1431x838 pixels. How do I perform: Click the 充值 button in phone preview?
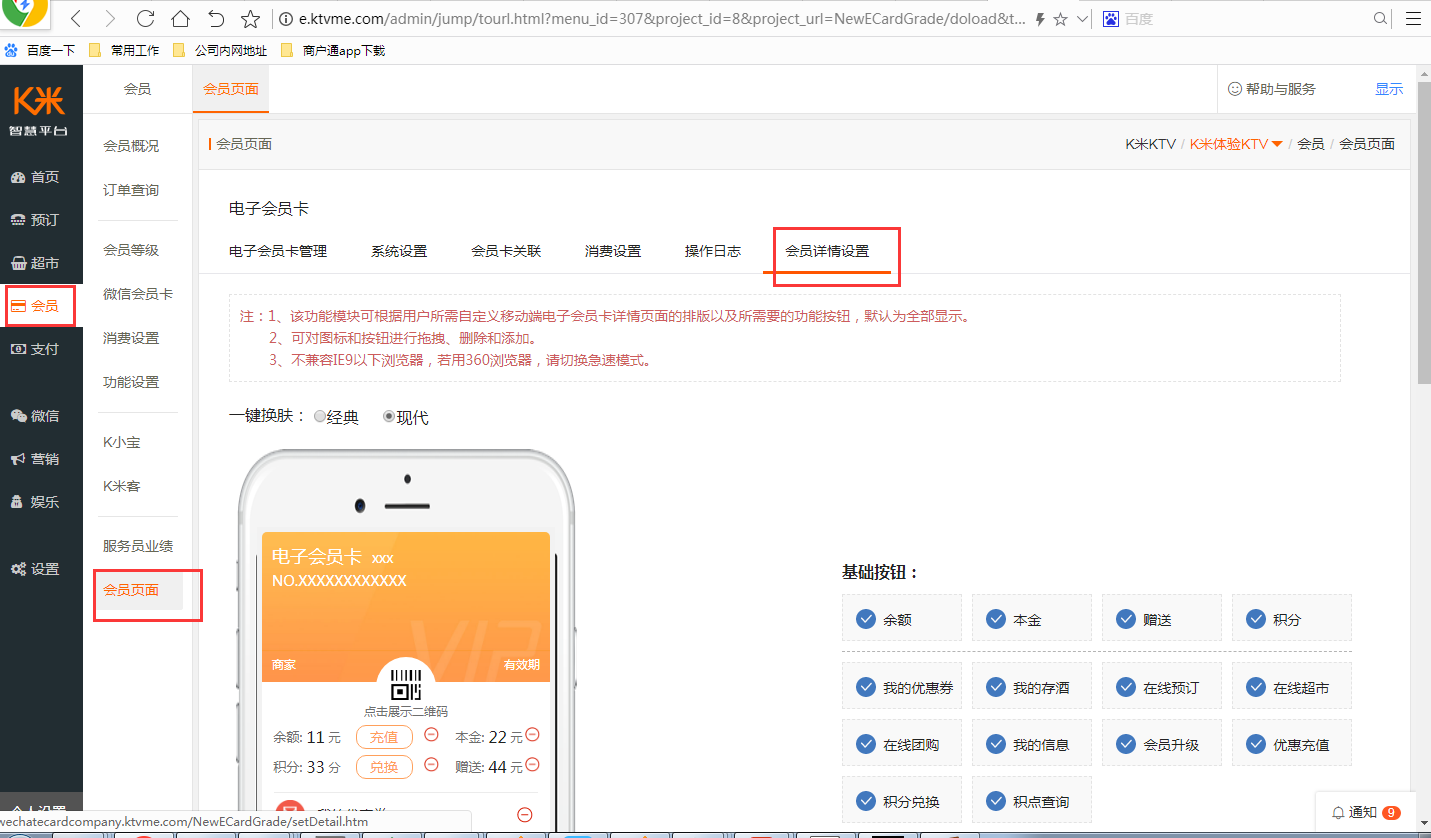(384, 737)
